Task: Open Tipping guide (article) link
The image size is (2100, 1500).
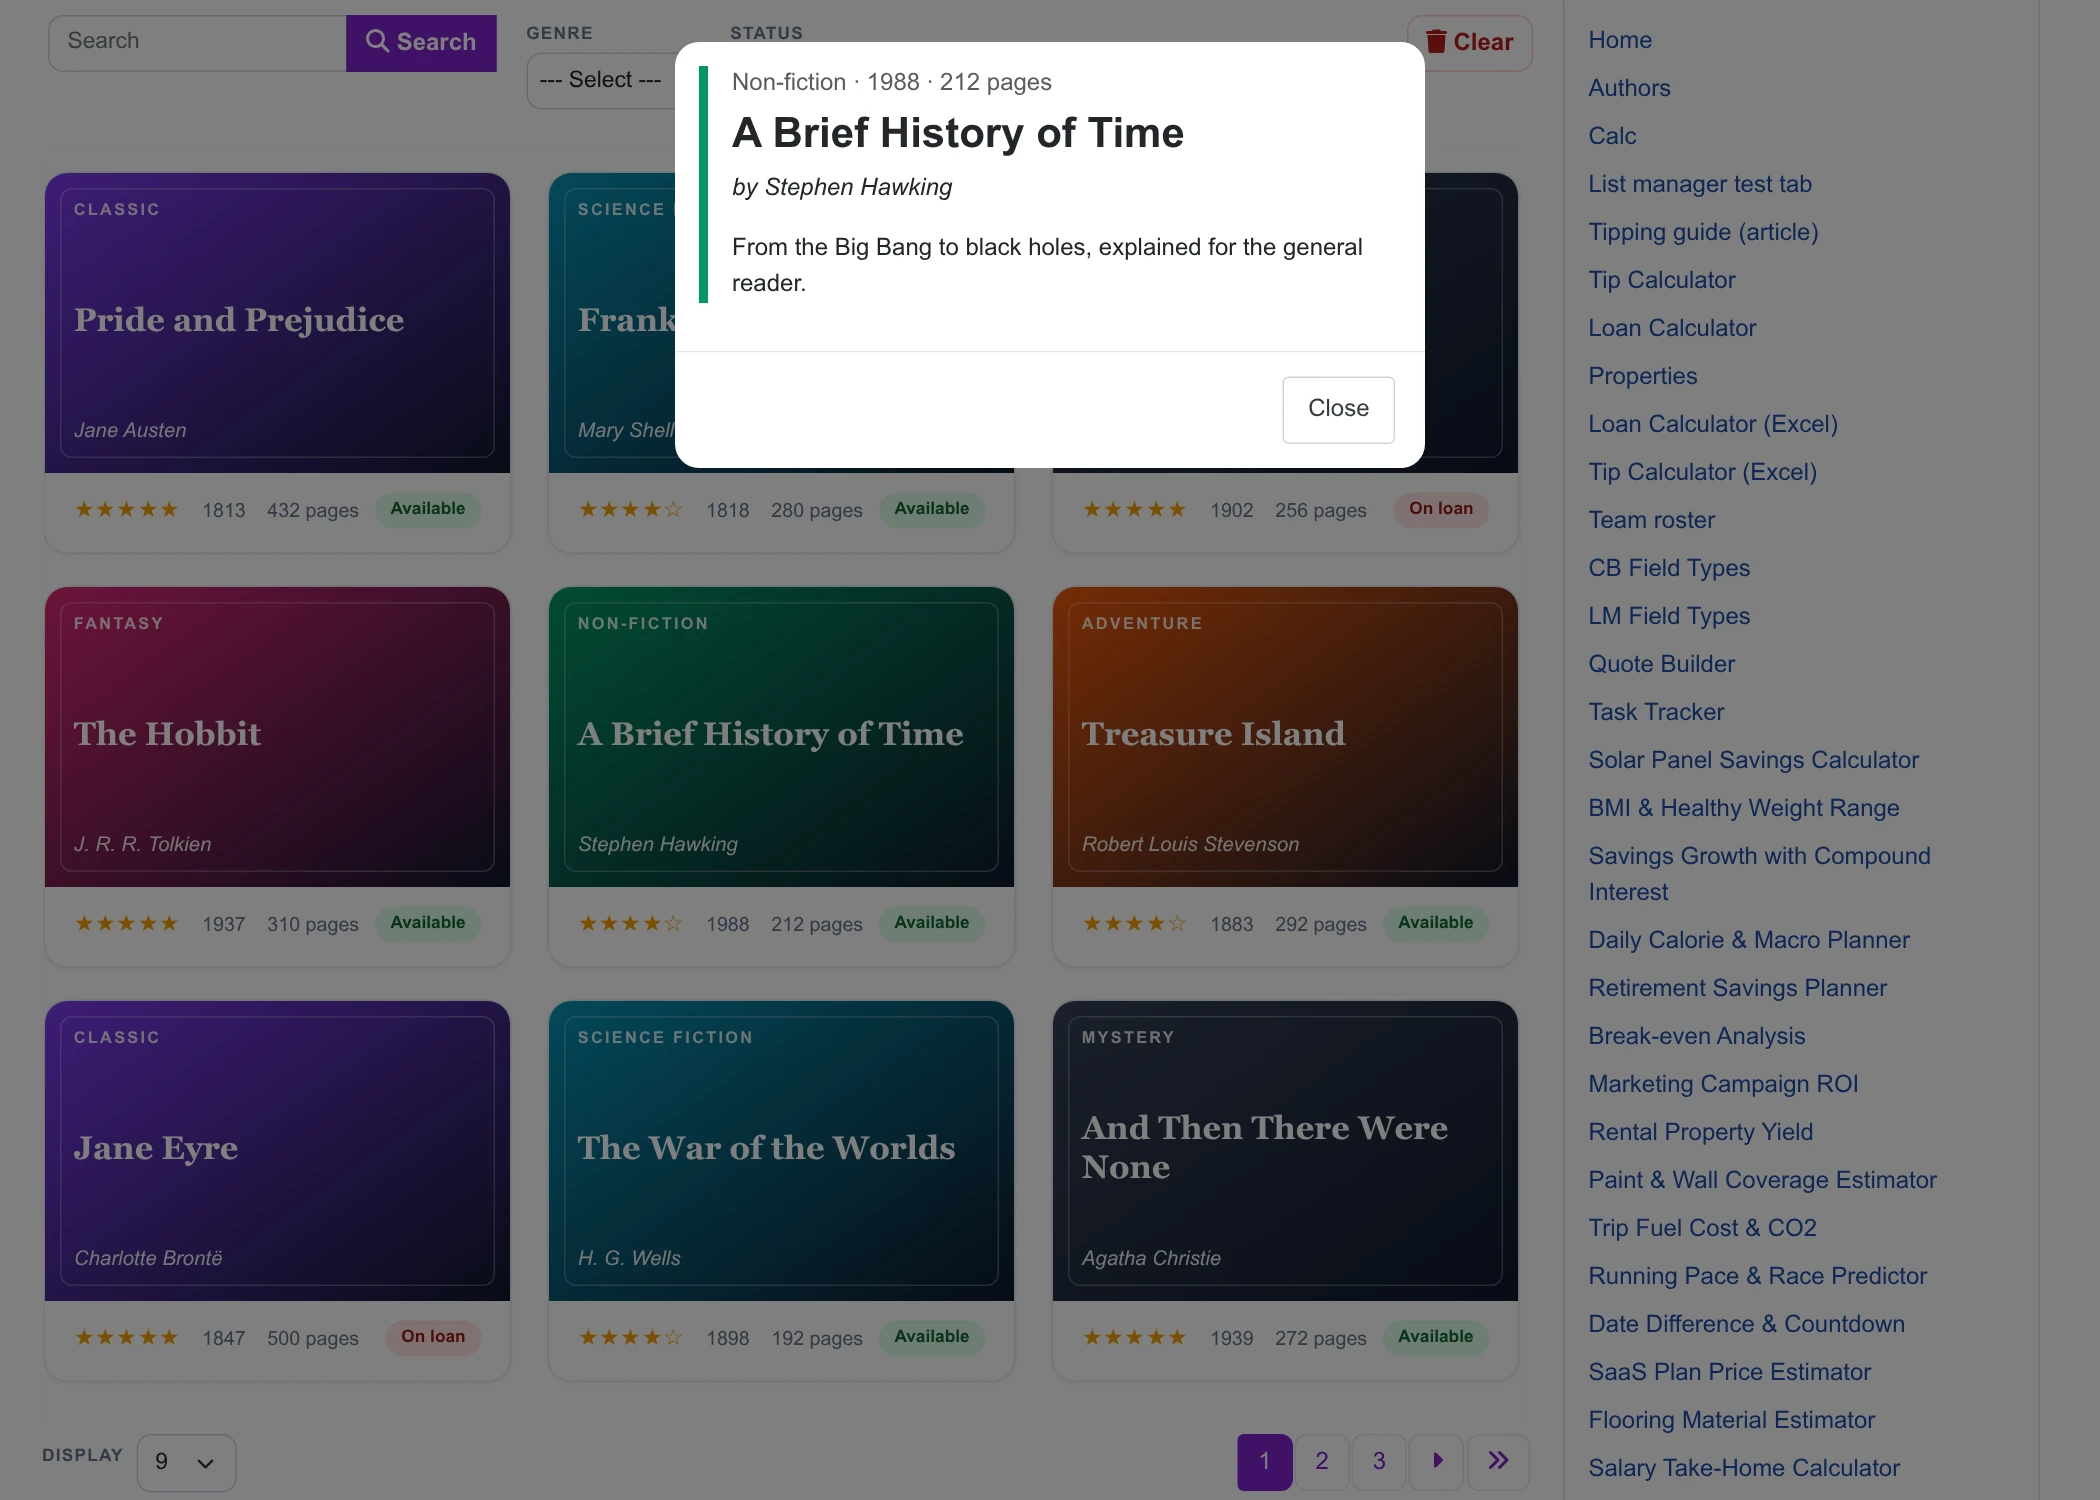Action: [x=1703, y=232]
